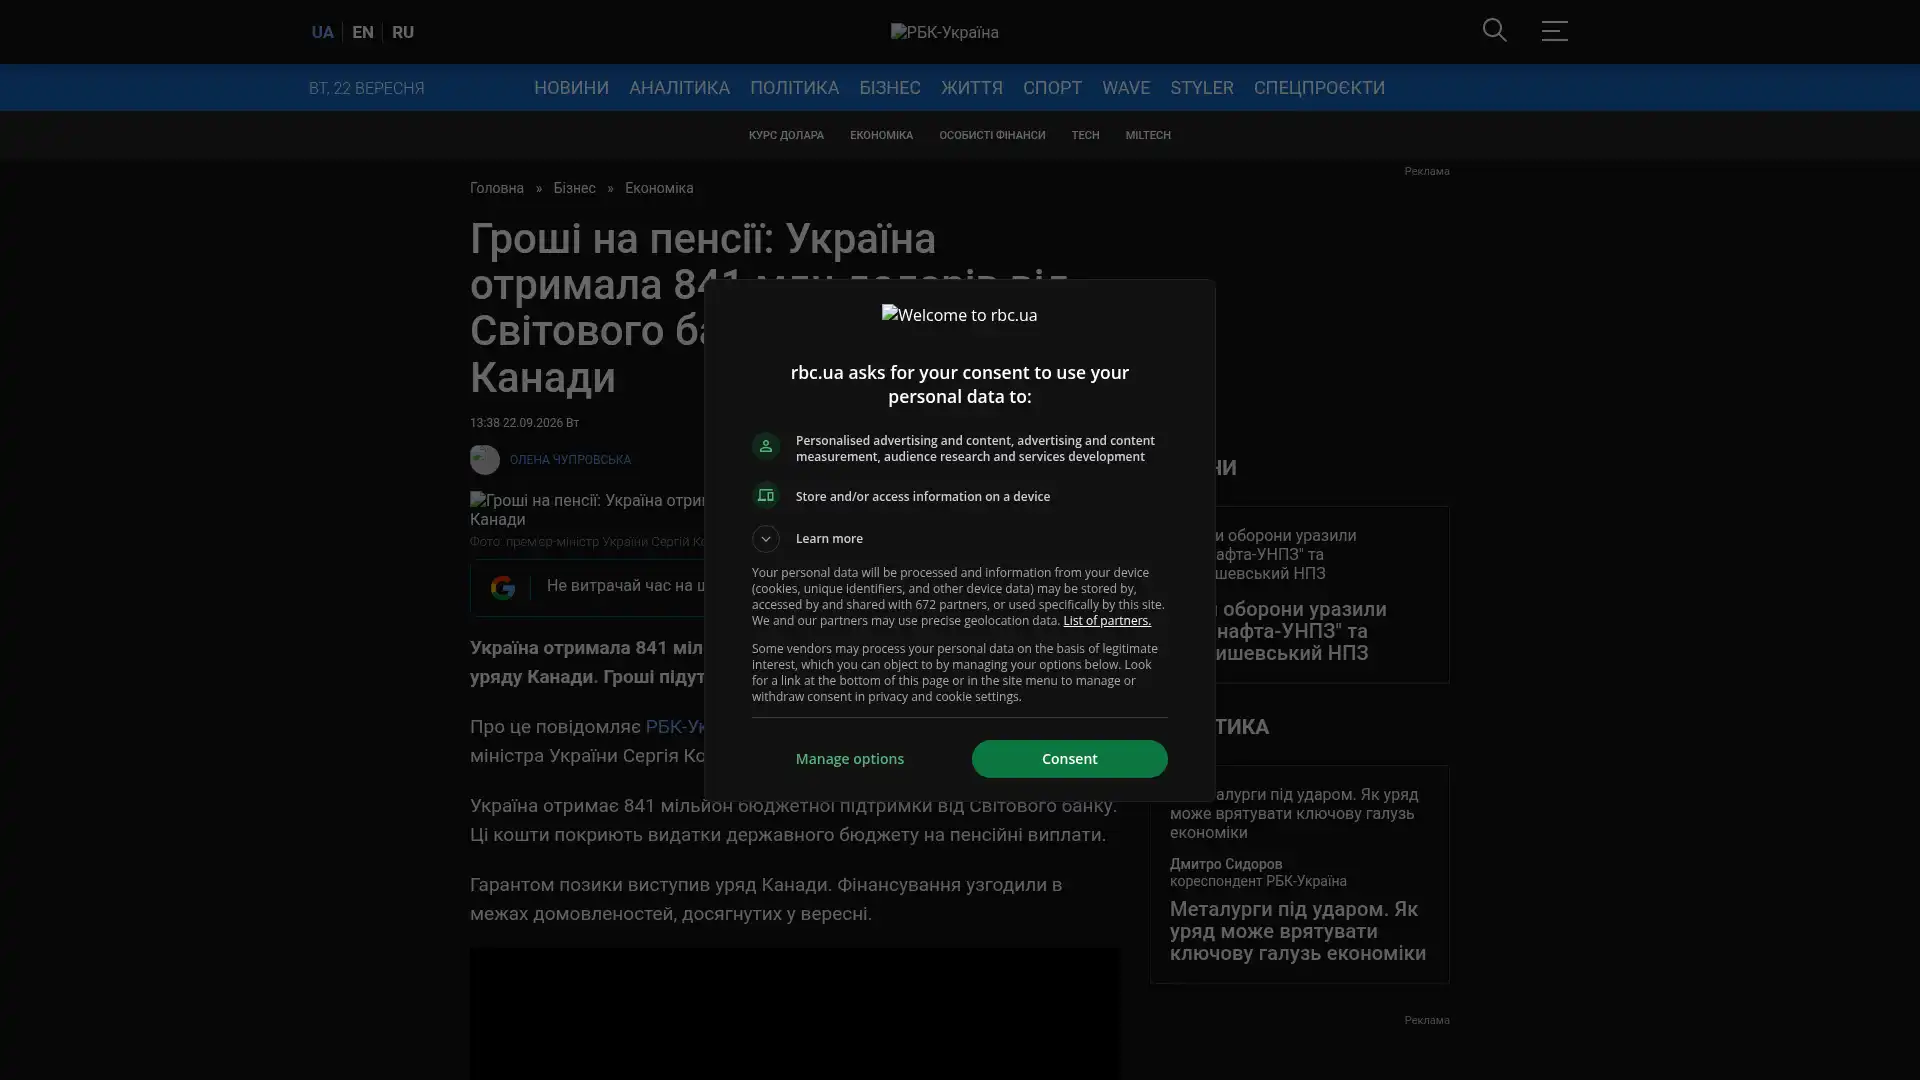Click the device storage icon
The image size is (1920, 1080).
[x=766, y=496]
